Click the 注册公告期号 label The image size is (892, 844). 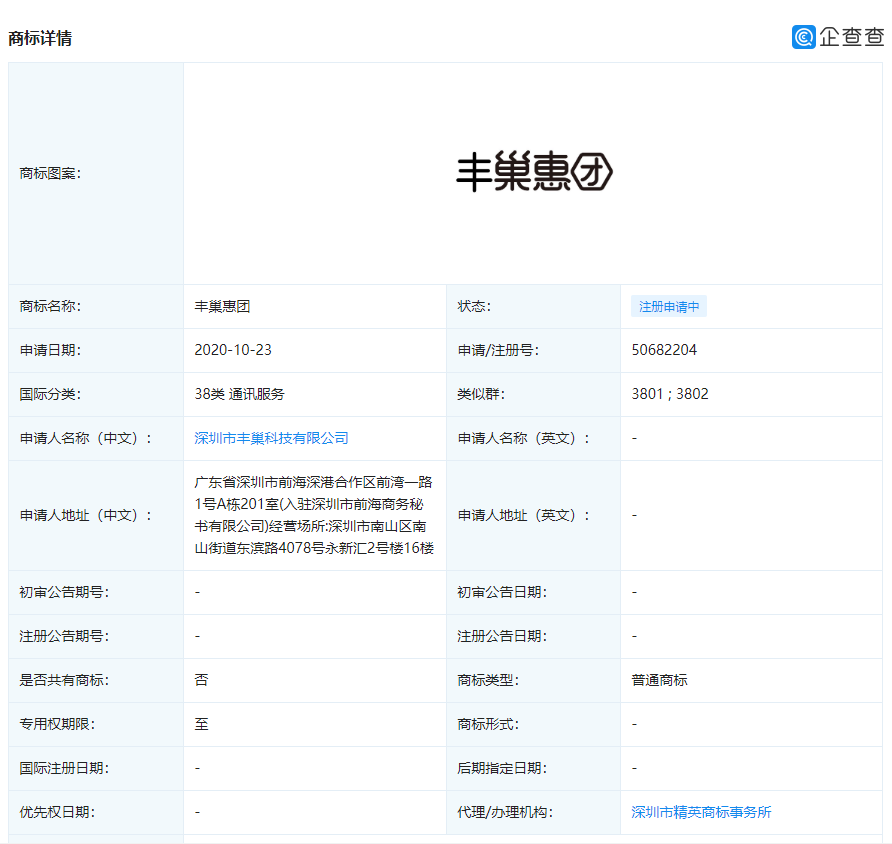tap(64, 636)
